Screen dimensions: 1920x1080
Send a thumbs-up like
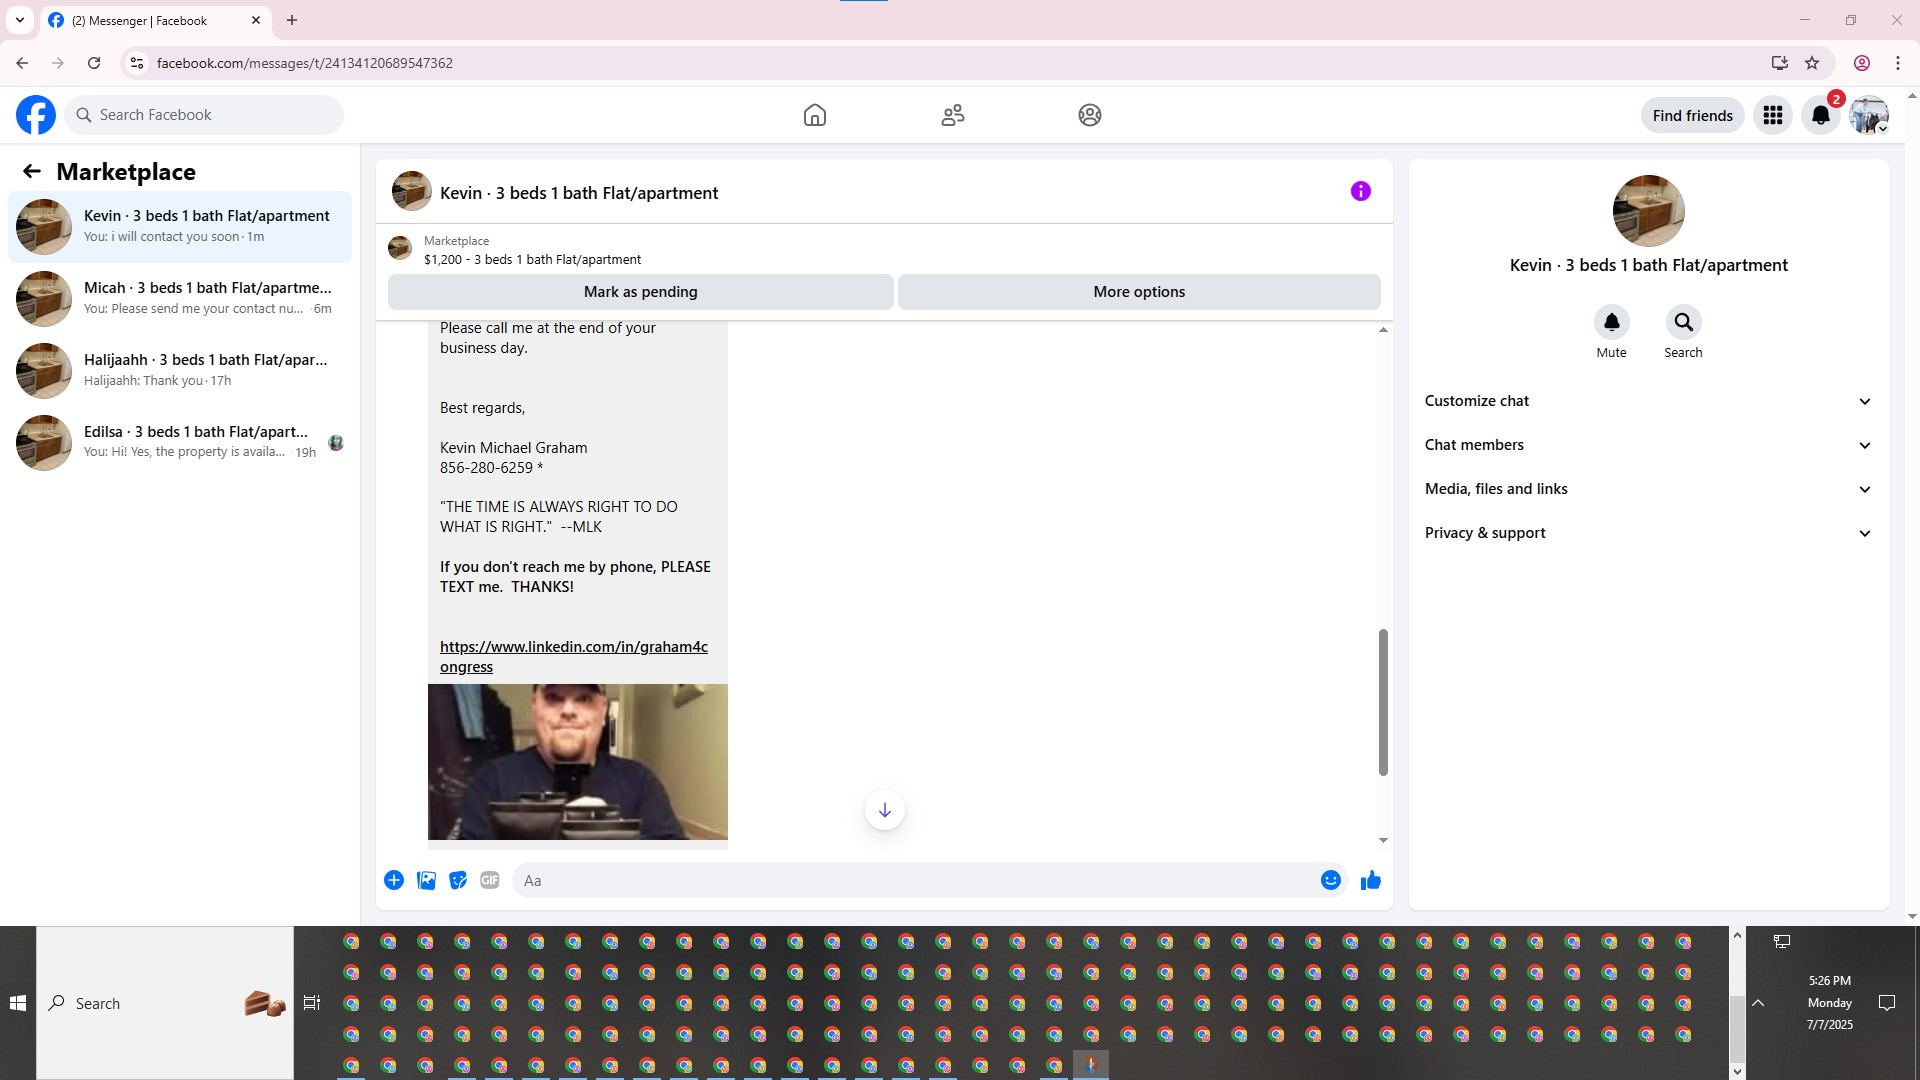(1370, 880)
